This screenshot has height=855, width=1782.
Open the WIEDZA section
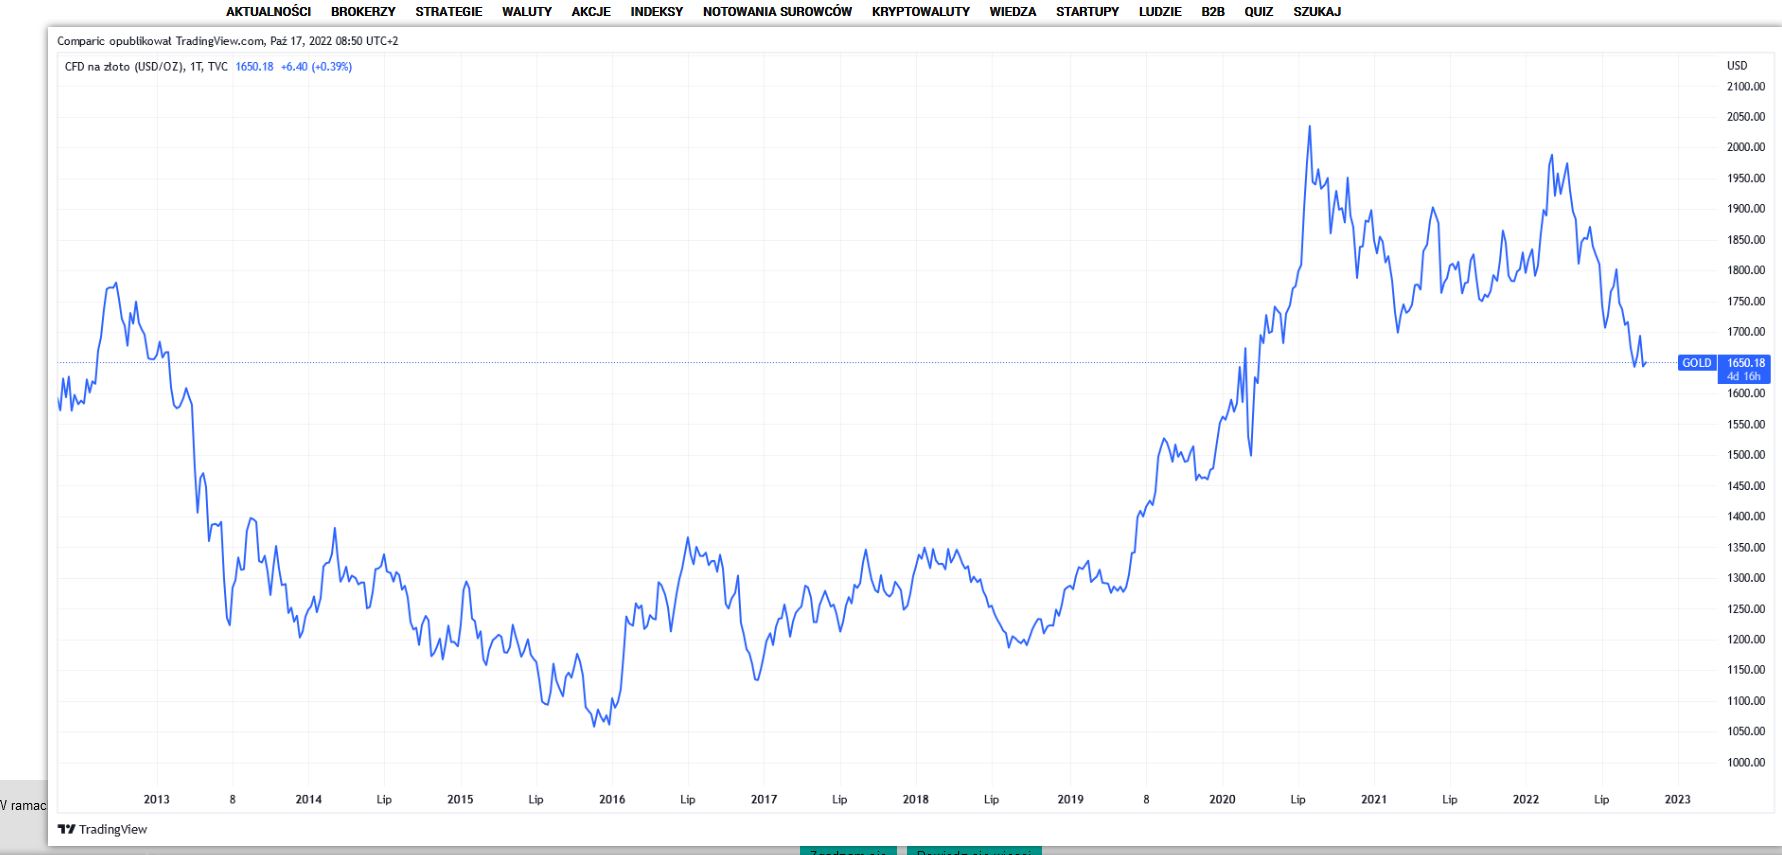click(x=1012, y=12)
